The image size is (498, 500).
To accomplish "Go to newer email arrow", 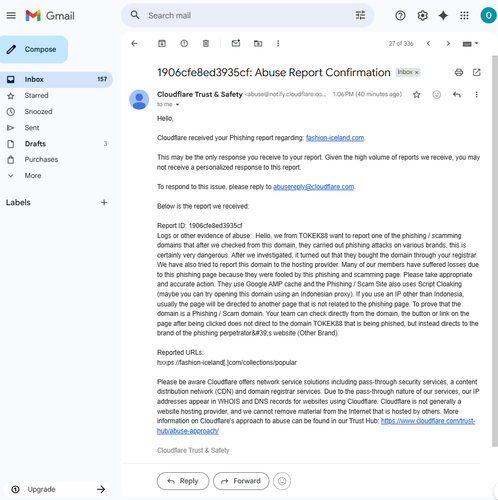I will pyautogui.click(x=429, y=44).
